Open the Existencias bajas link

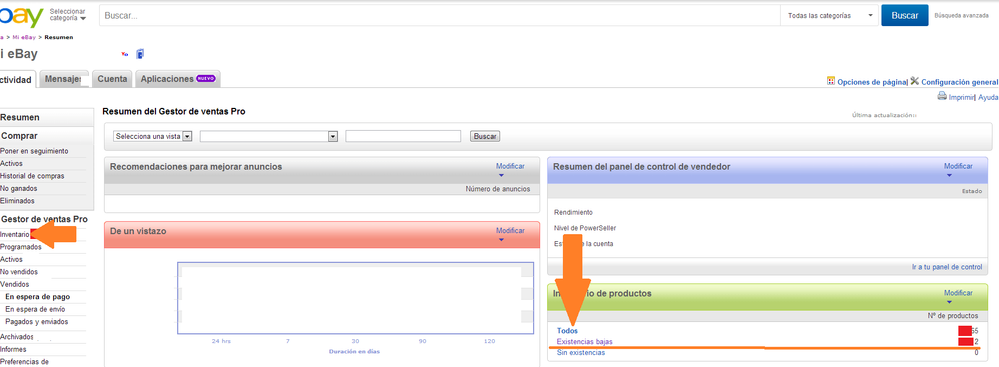(x=585, y=342)
